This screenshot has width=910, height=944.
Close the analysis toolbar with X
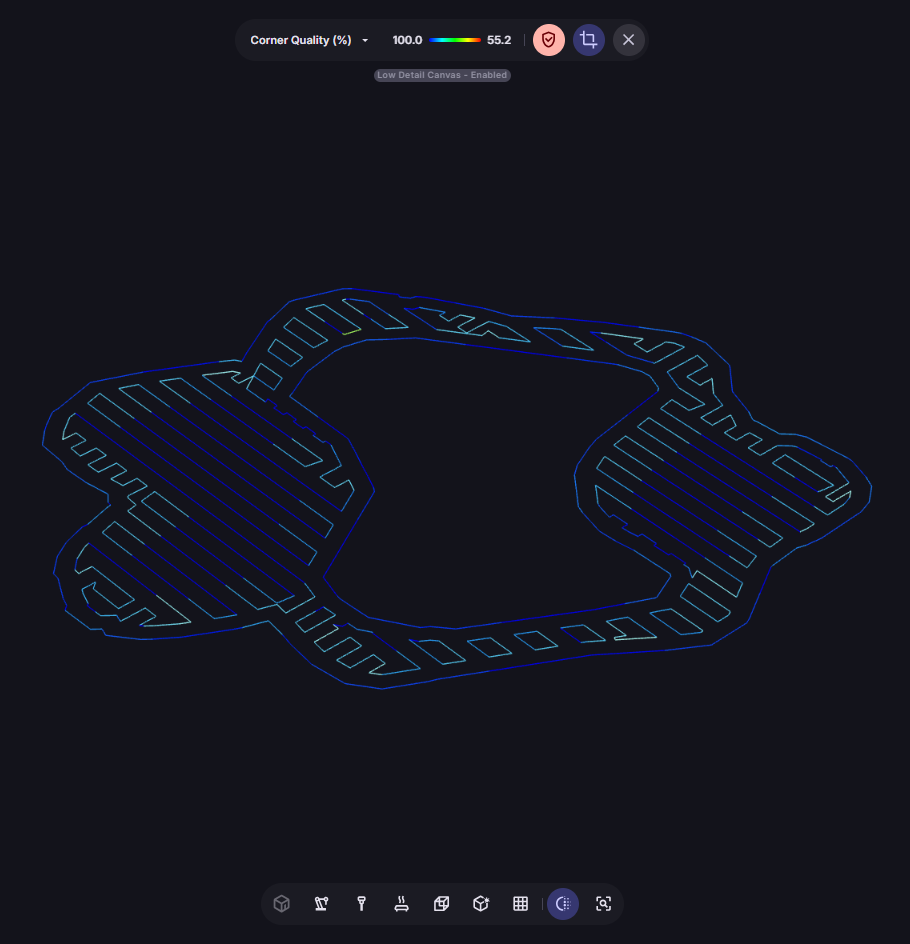tap(628, 40)
